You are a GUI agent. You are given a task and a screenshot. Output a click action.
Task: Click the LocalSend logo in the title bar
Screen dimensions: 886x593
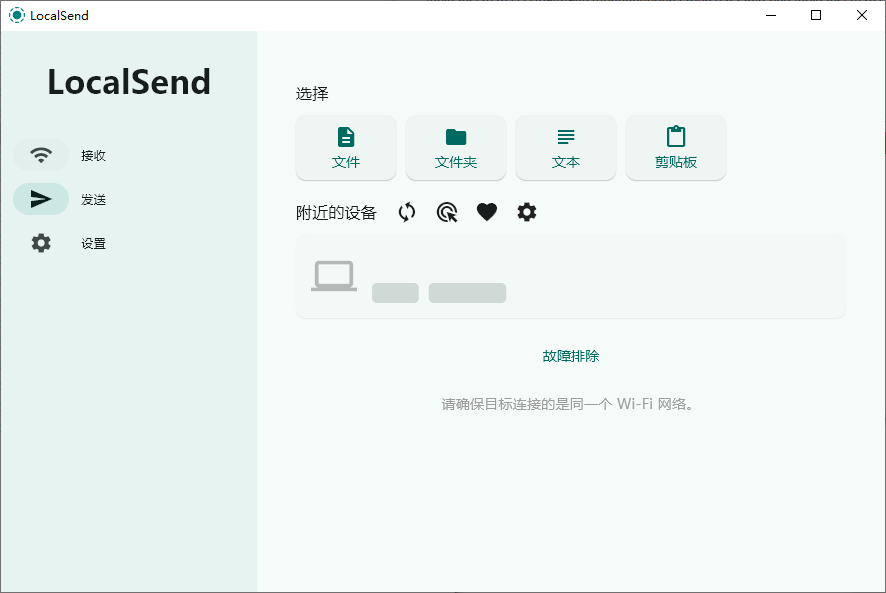[x=15, y=15]
